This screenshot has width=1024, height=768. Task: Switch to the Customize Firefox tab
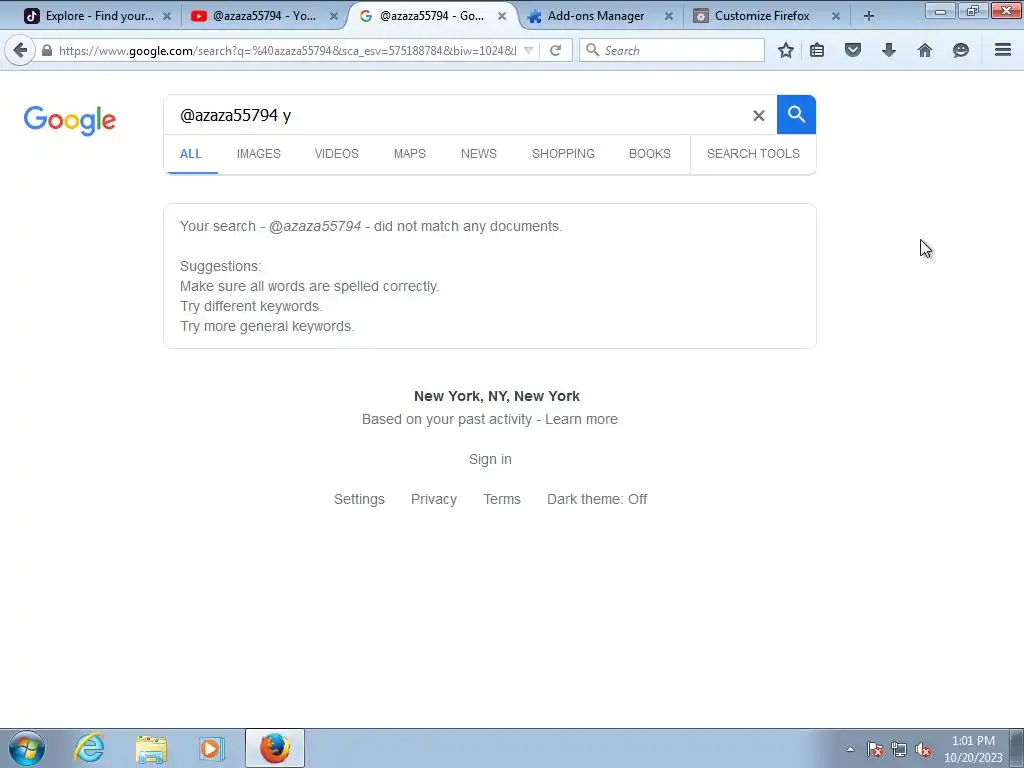763,16
